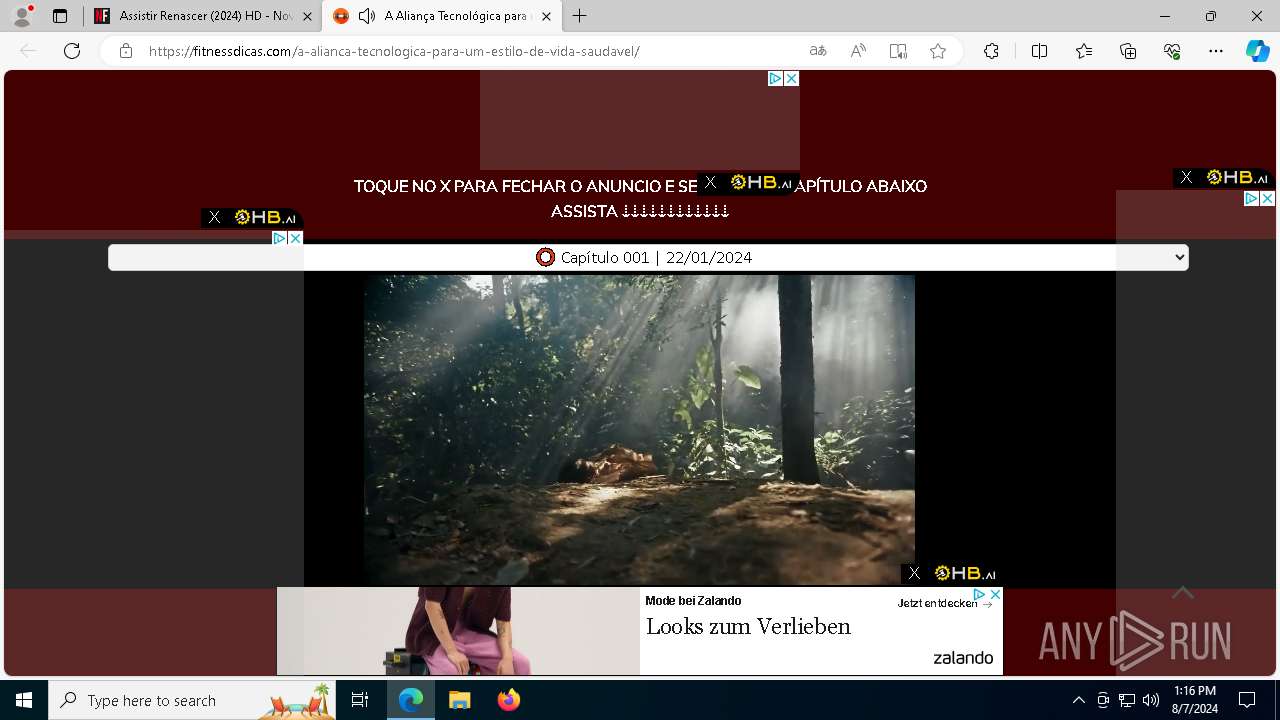Open the Copilot sidebar
Screen dimensions: 1280x720
[1257, 51]
